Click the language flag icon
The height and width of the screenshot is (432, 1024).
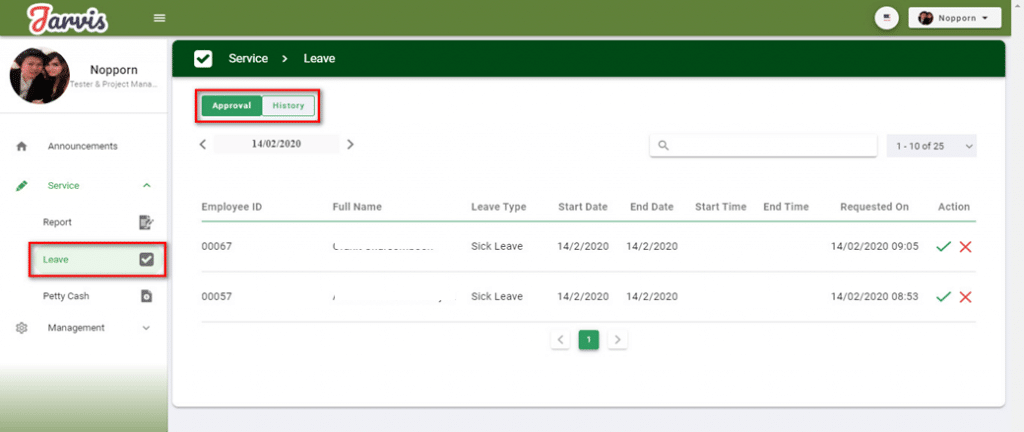point(885,18)
